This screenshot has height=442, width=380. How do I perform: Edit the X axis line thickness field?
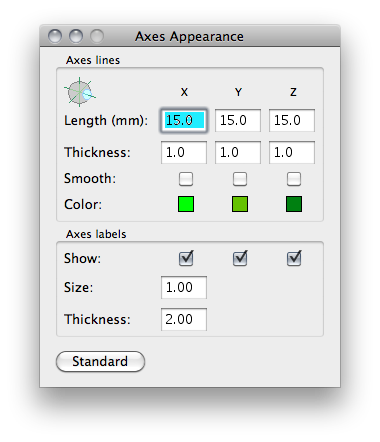click(x=184, y=152)
